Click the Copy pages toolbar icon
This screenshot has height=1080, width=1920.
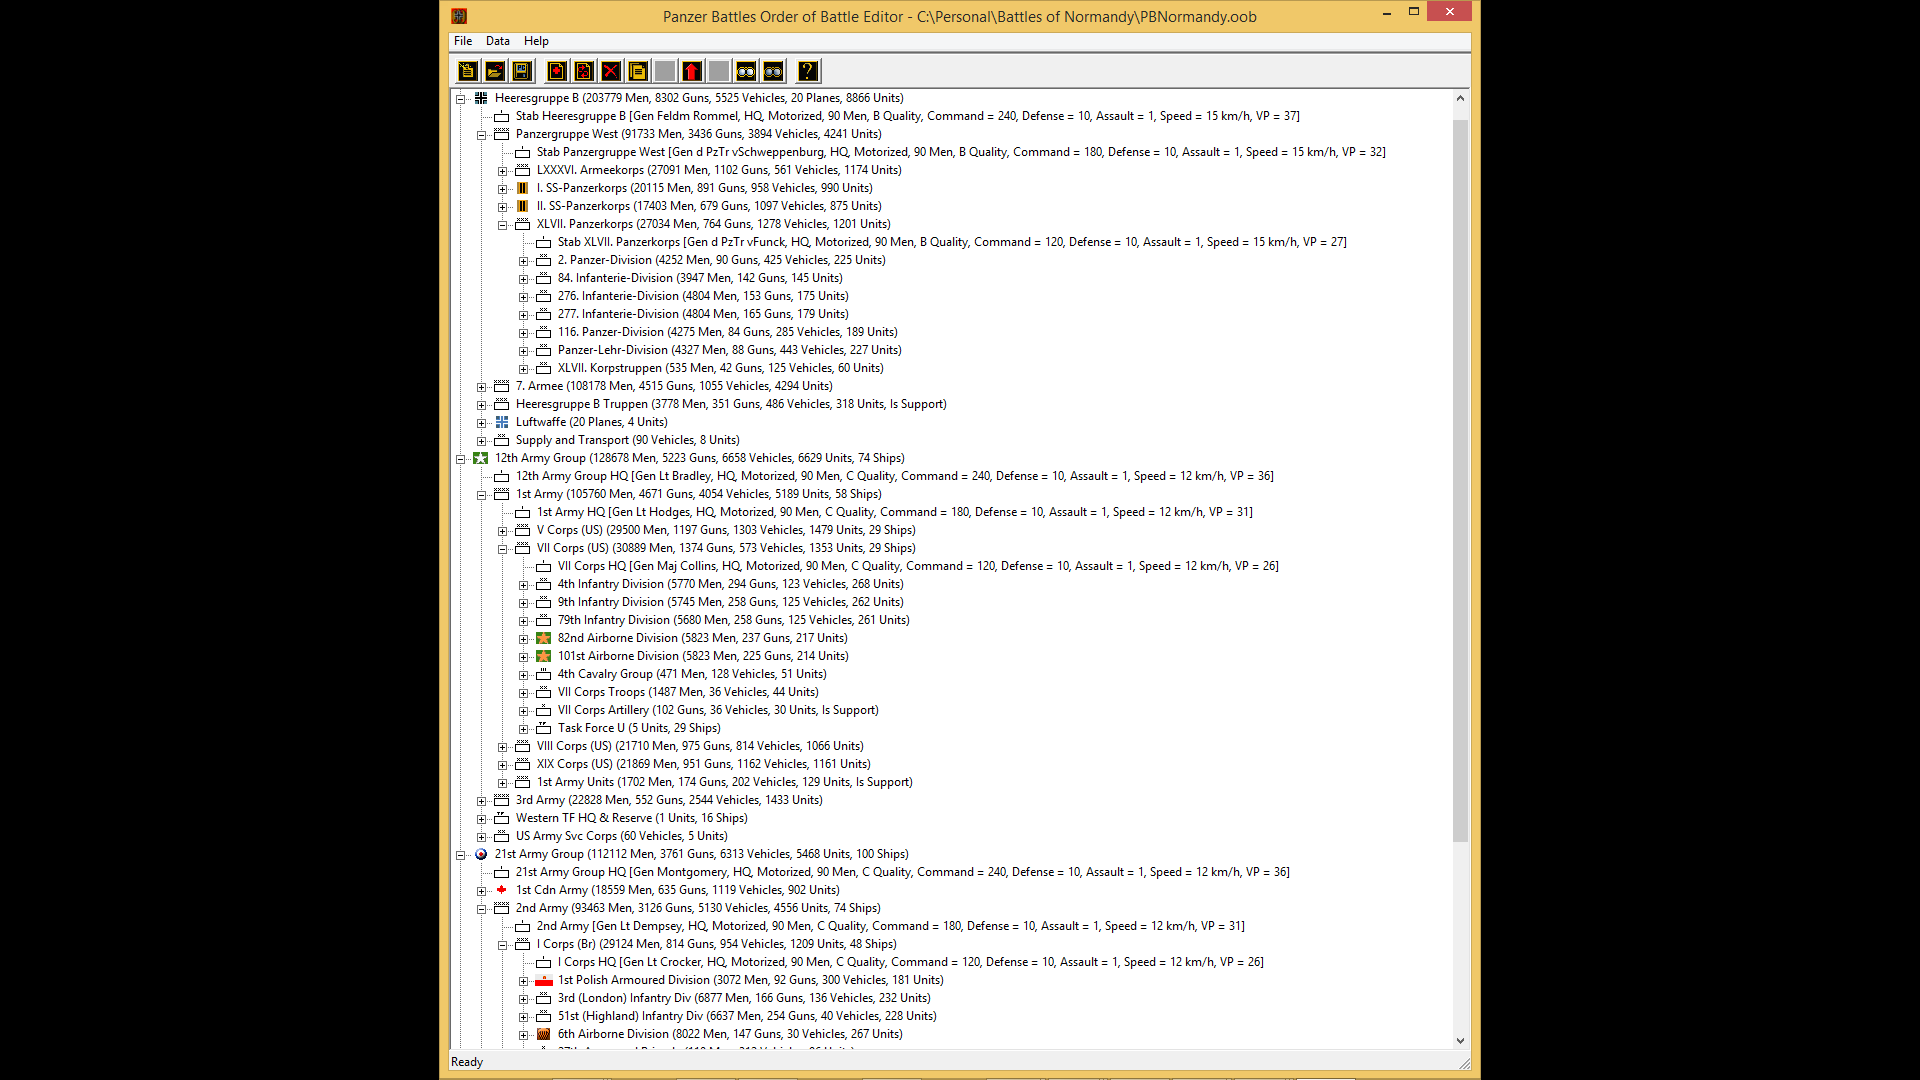[x=638, y=71]
